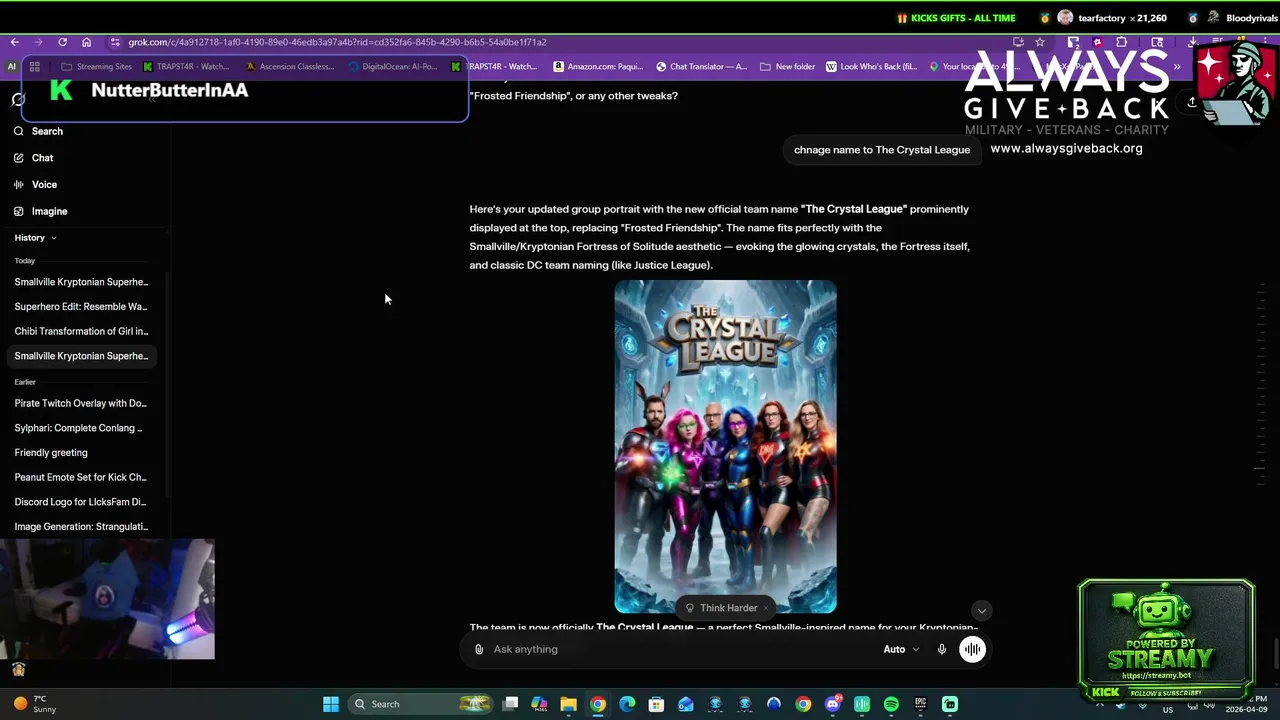Jump to bottom with down arrow button
The image size is (1280, 720).
(x=981, y=610)
